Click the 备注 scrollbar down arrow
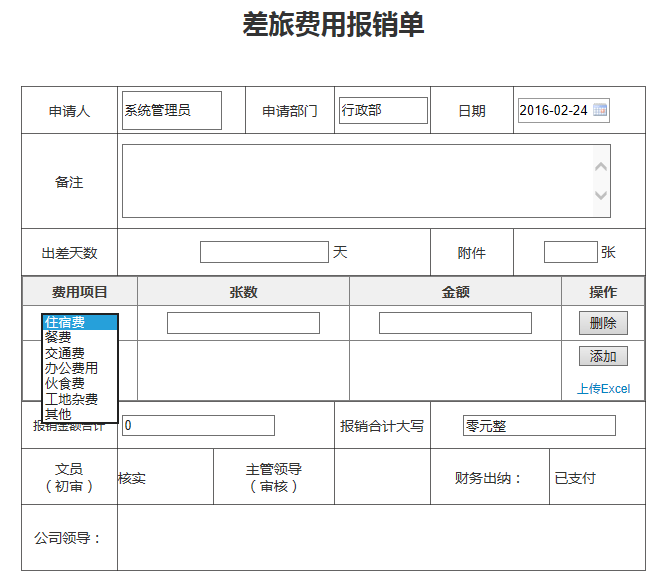Screen dimensions: 656x581 pyautogui.click(x=601, y=195)
